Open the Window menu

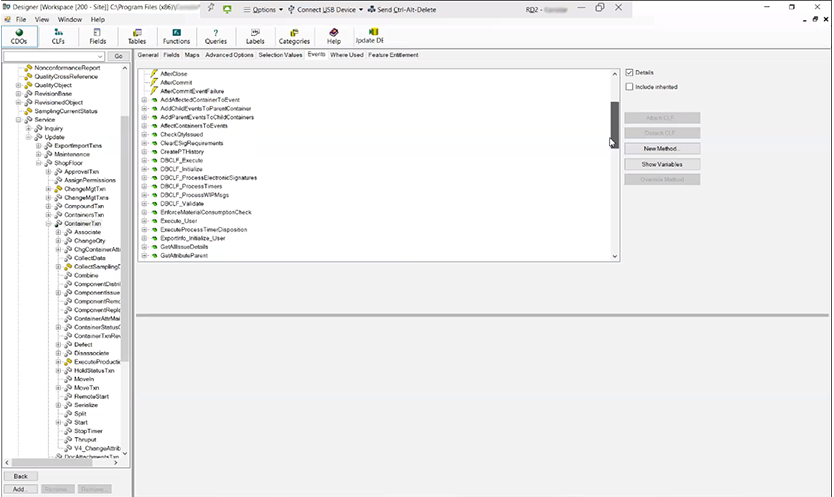point(70,19)
